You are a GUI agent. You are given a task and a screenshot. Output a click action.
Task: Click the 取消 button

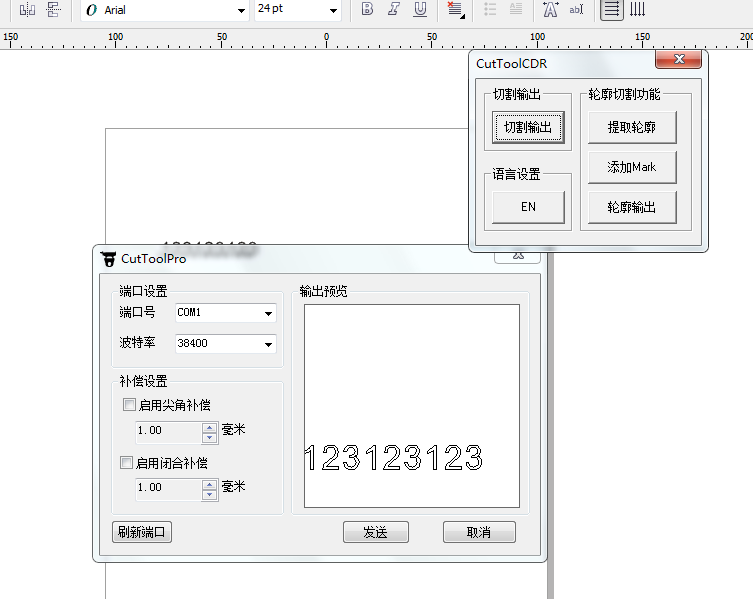(x=479, y=532)
